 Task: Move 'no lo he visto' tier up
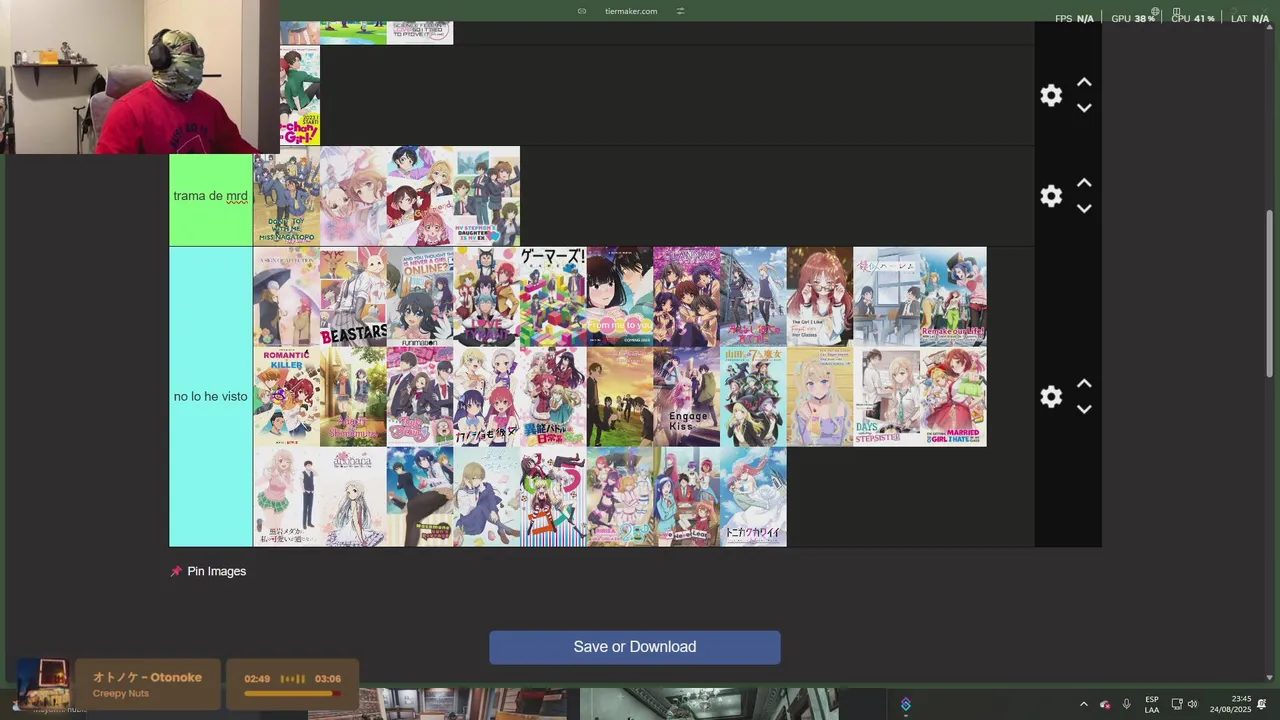(1084, 384)
